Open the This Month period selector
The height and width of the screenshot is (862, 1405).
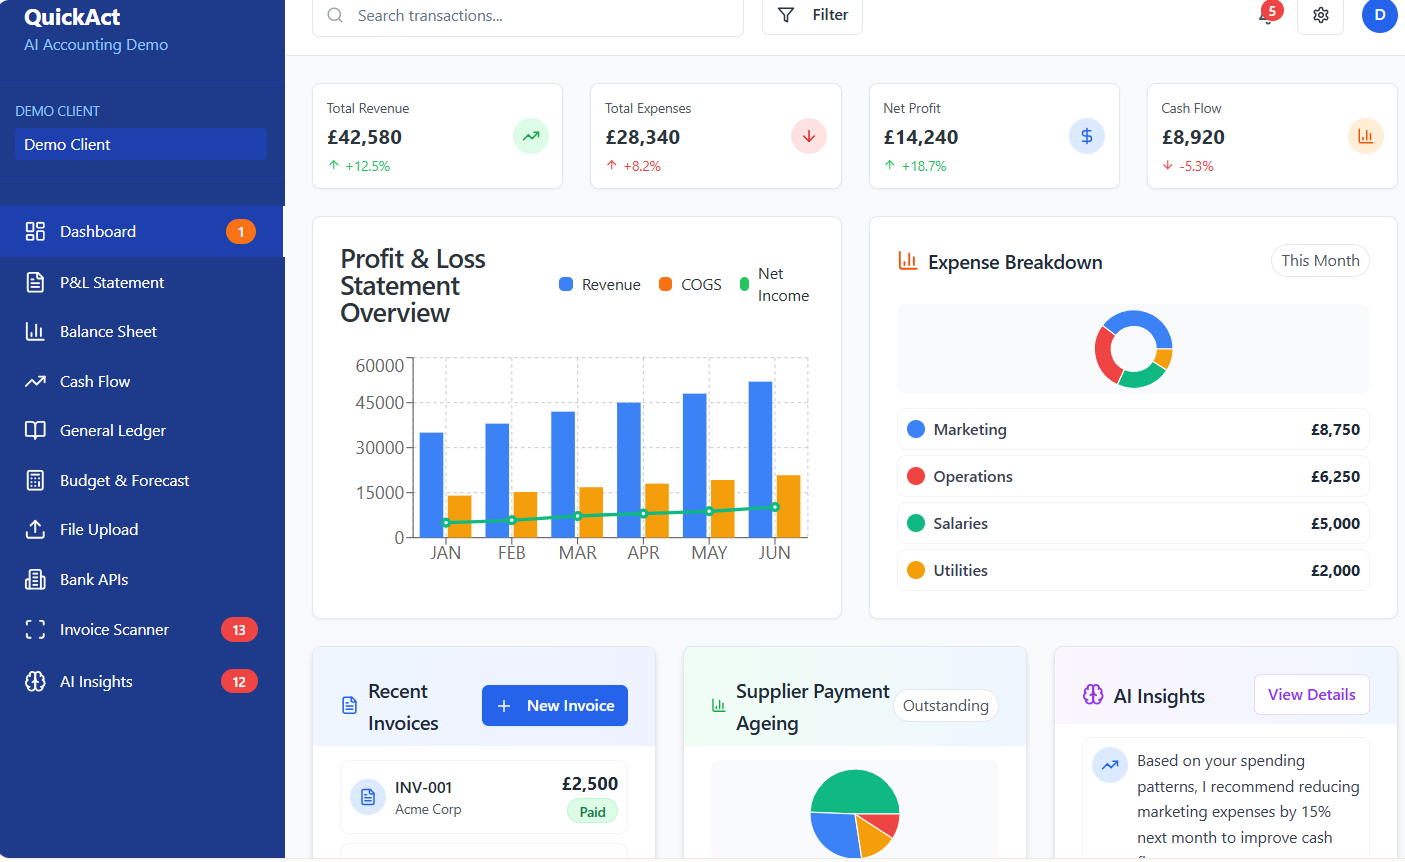click(1319, 261)
